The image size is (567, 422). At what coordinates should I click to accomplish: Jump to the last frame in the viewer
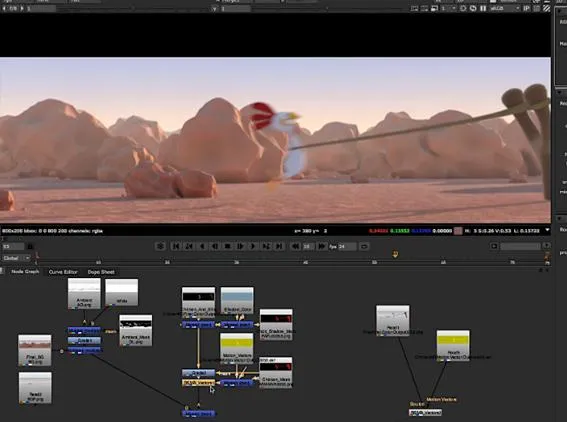pos(279,246)
